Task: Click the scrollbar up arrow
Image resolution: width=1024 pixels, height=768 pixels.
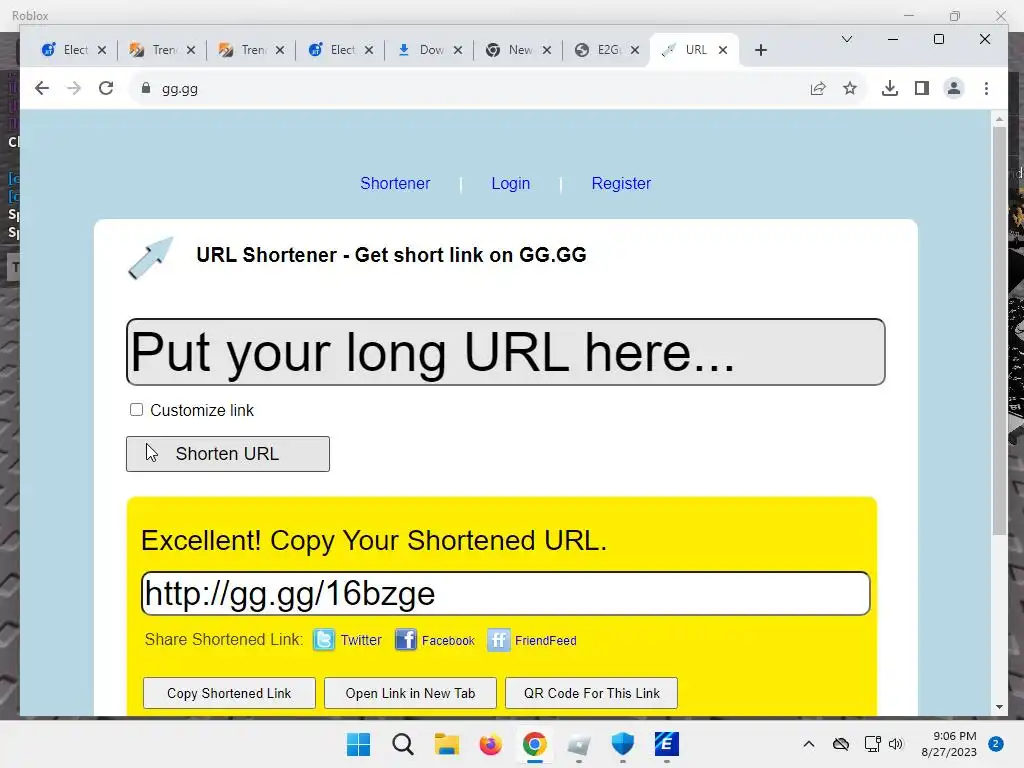Action: point(999,120)
